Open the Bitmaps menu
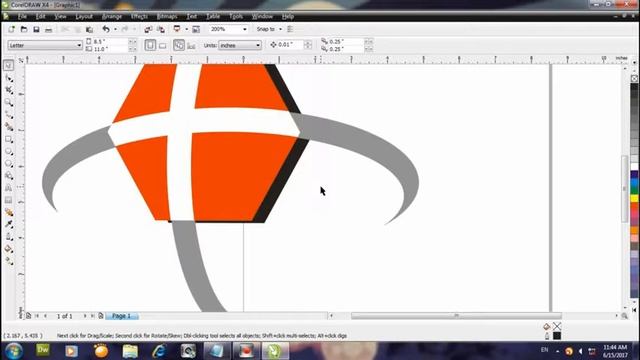Viewport: 640px width, 360px height. [x=167, y=16]
